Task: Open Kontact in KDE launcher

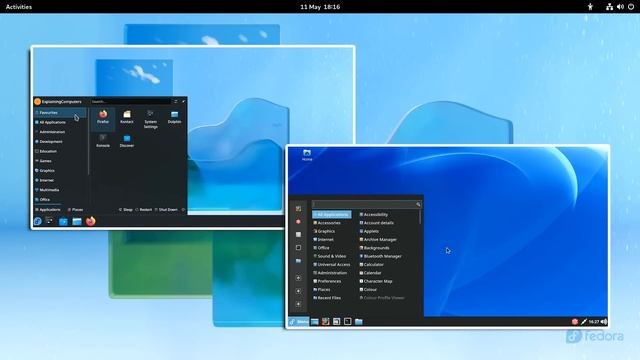Action: (x=127, y=117)
